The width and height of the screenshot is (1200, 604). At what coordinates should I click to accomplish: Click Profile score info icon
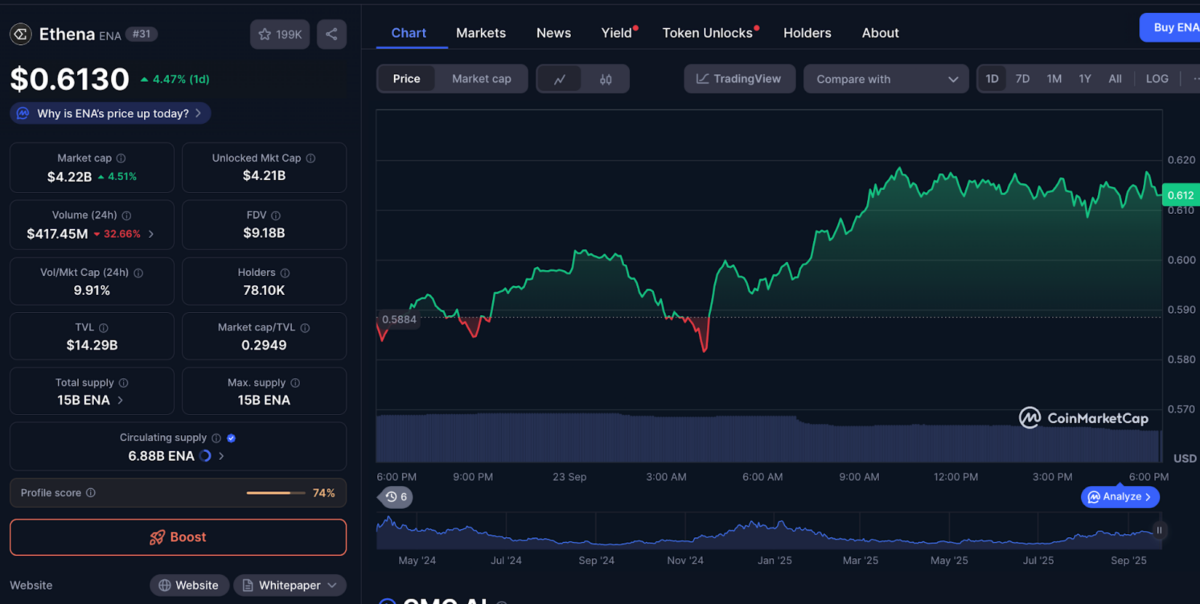91,492
